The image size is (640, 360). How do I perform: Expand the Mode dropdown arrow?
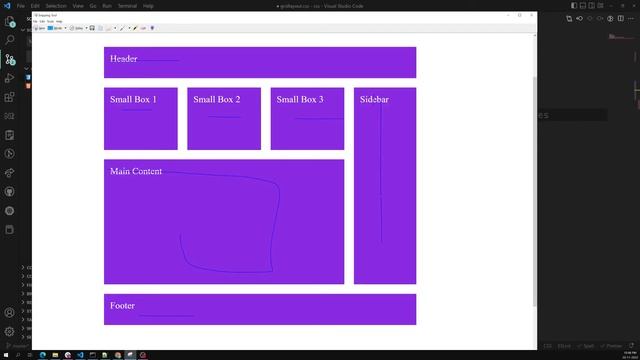(65, 28)
